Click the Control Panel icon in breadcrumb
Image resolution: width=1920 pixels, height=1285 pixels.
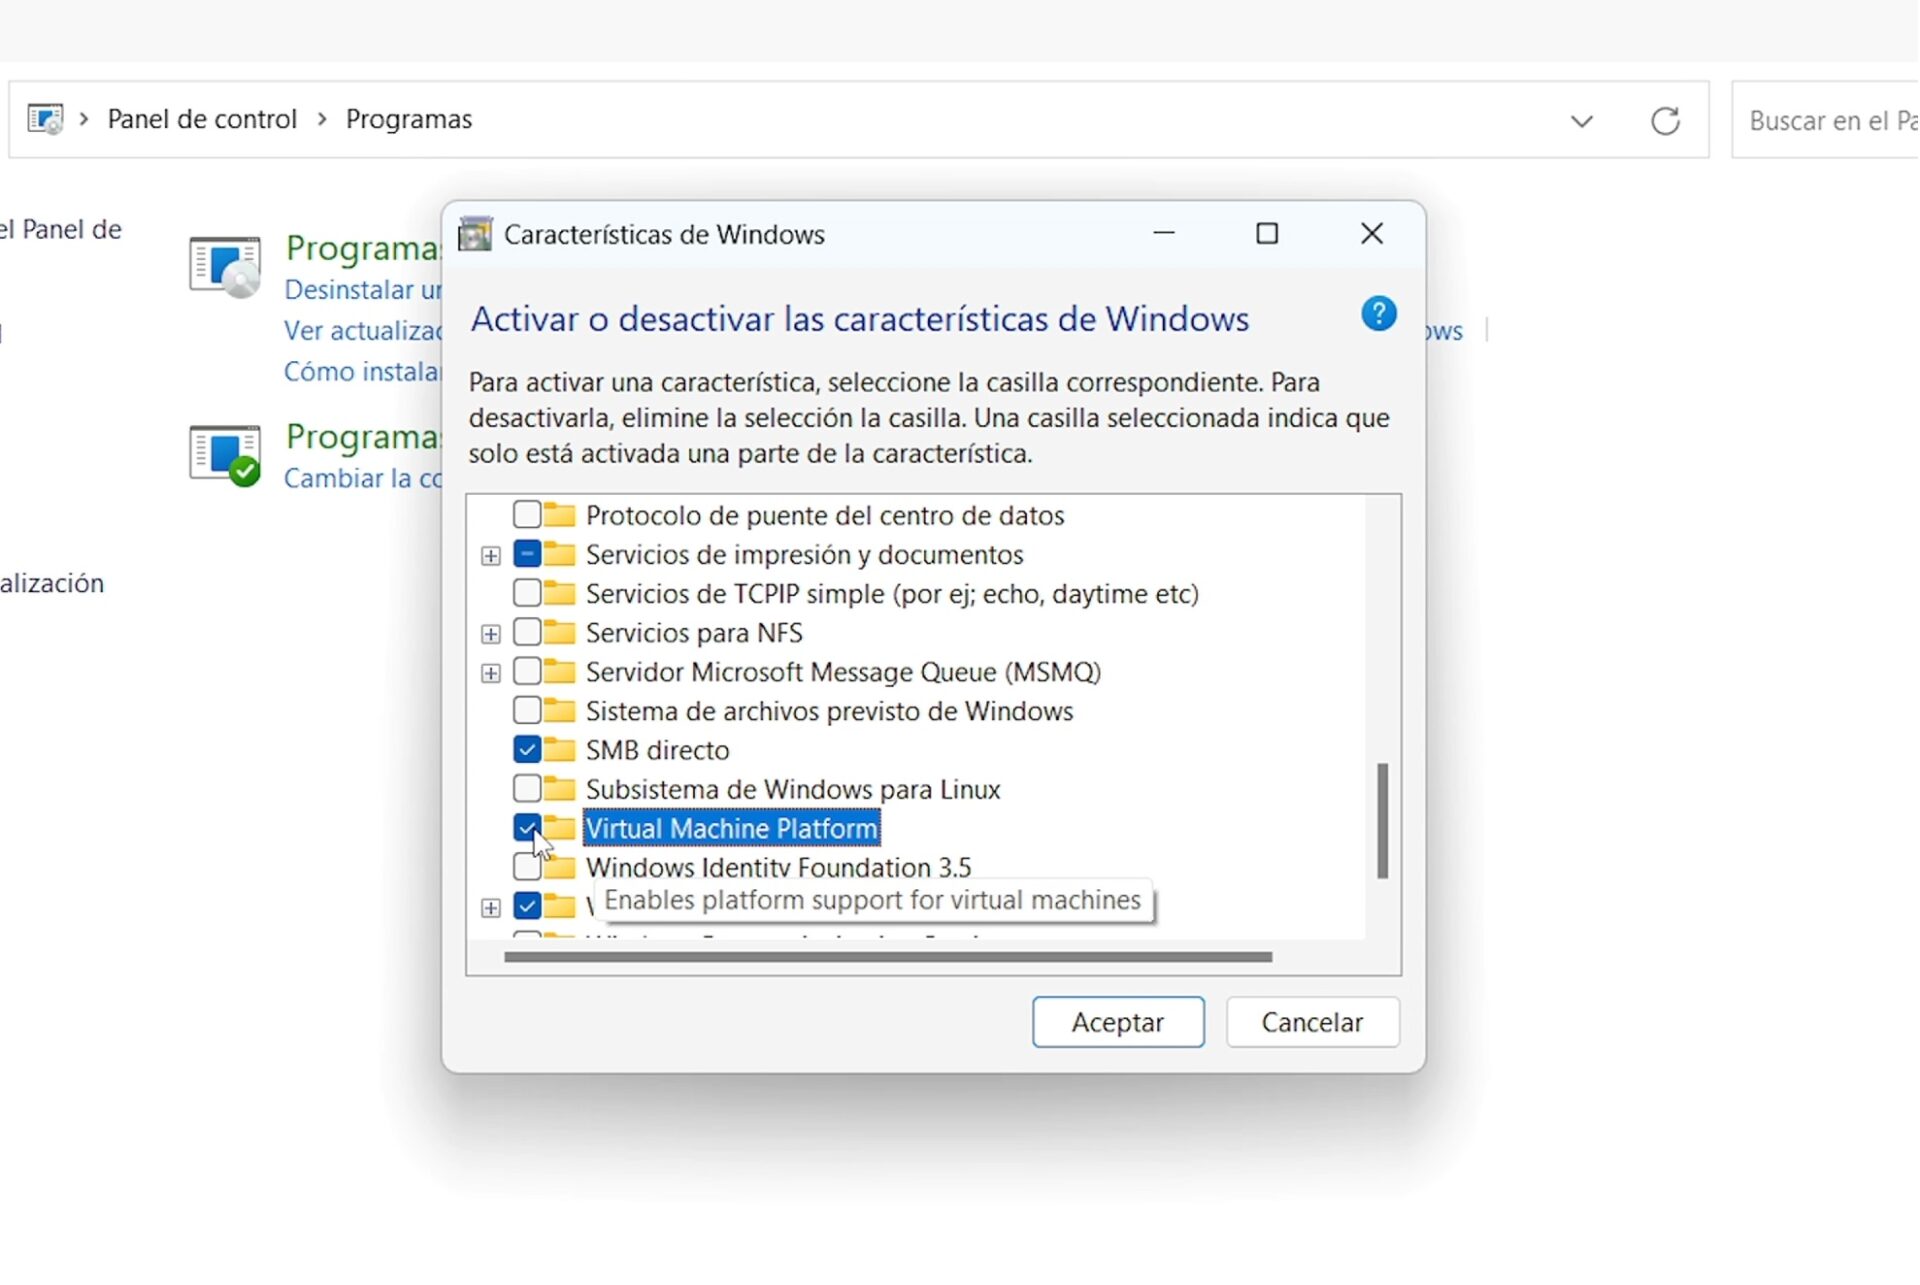(x=45, y=119)
